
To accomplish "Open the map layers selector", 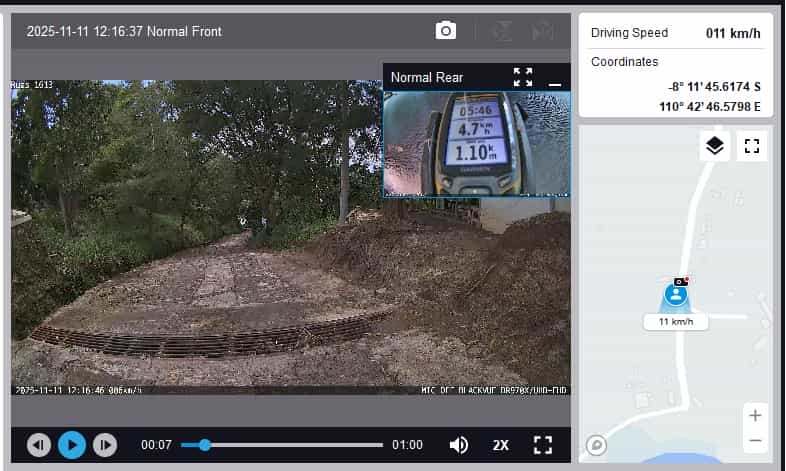I will (714, 146).
